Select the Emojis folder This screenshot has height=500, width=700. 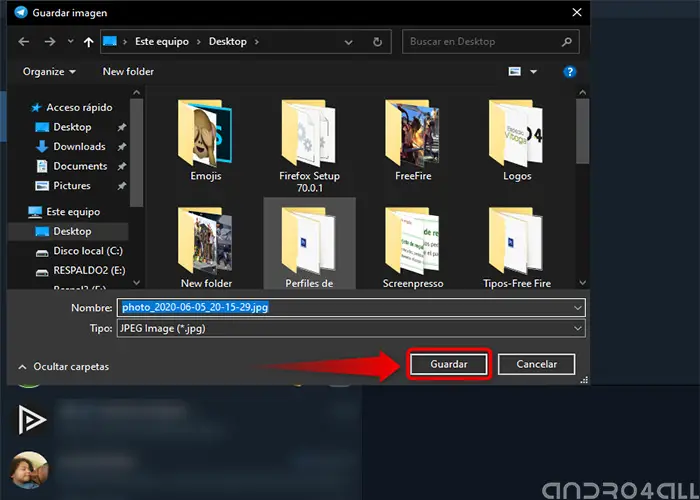pyautogui.click(x=206, y=140)
